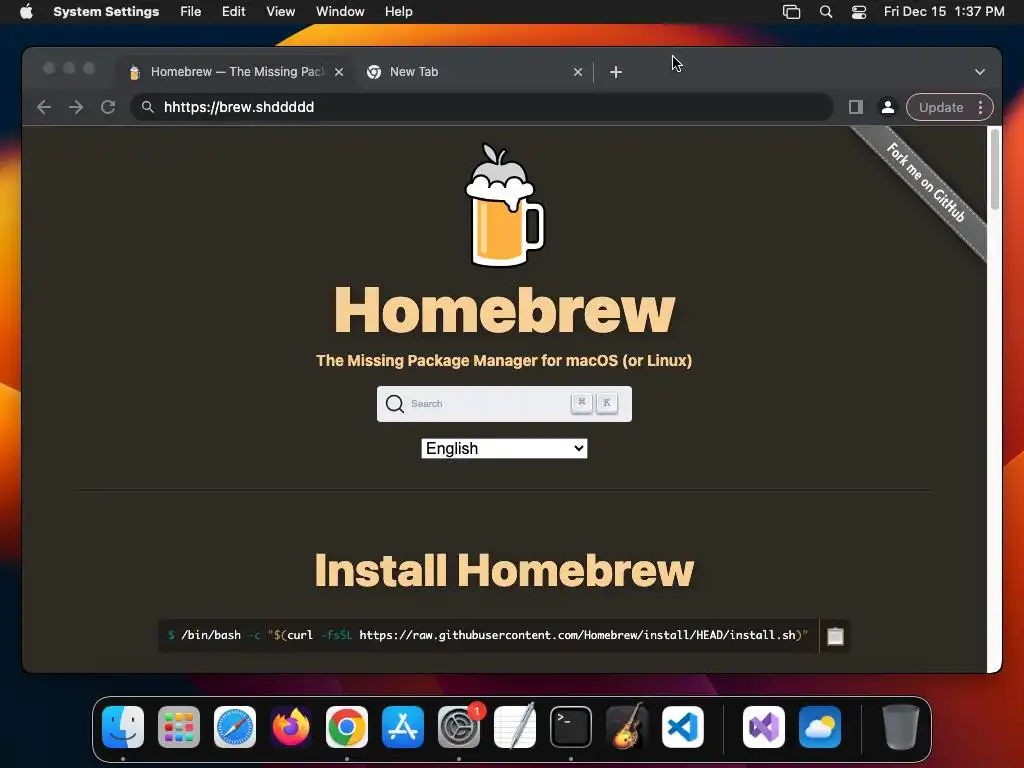Viewport: 1024px width, 768px height.
Task: Launch GarageBand from the Dock
Action: (x=627, y=727)
